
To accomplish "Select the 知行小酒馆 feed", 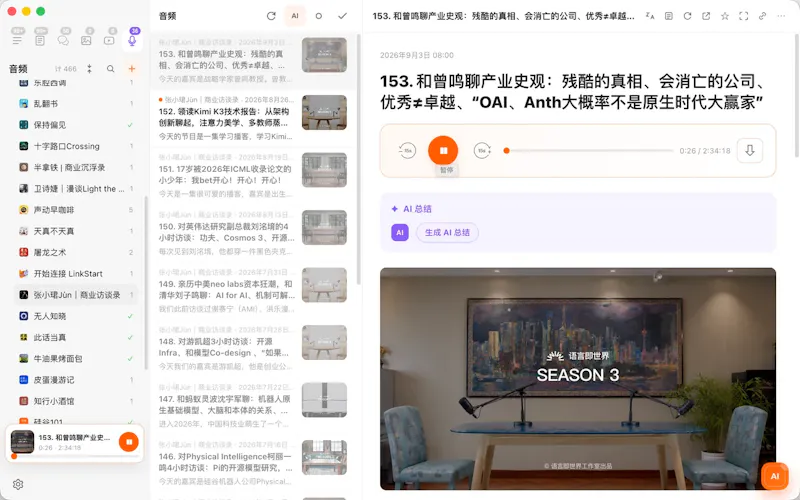I will 76,401.
